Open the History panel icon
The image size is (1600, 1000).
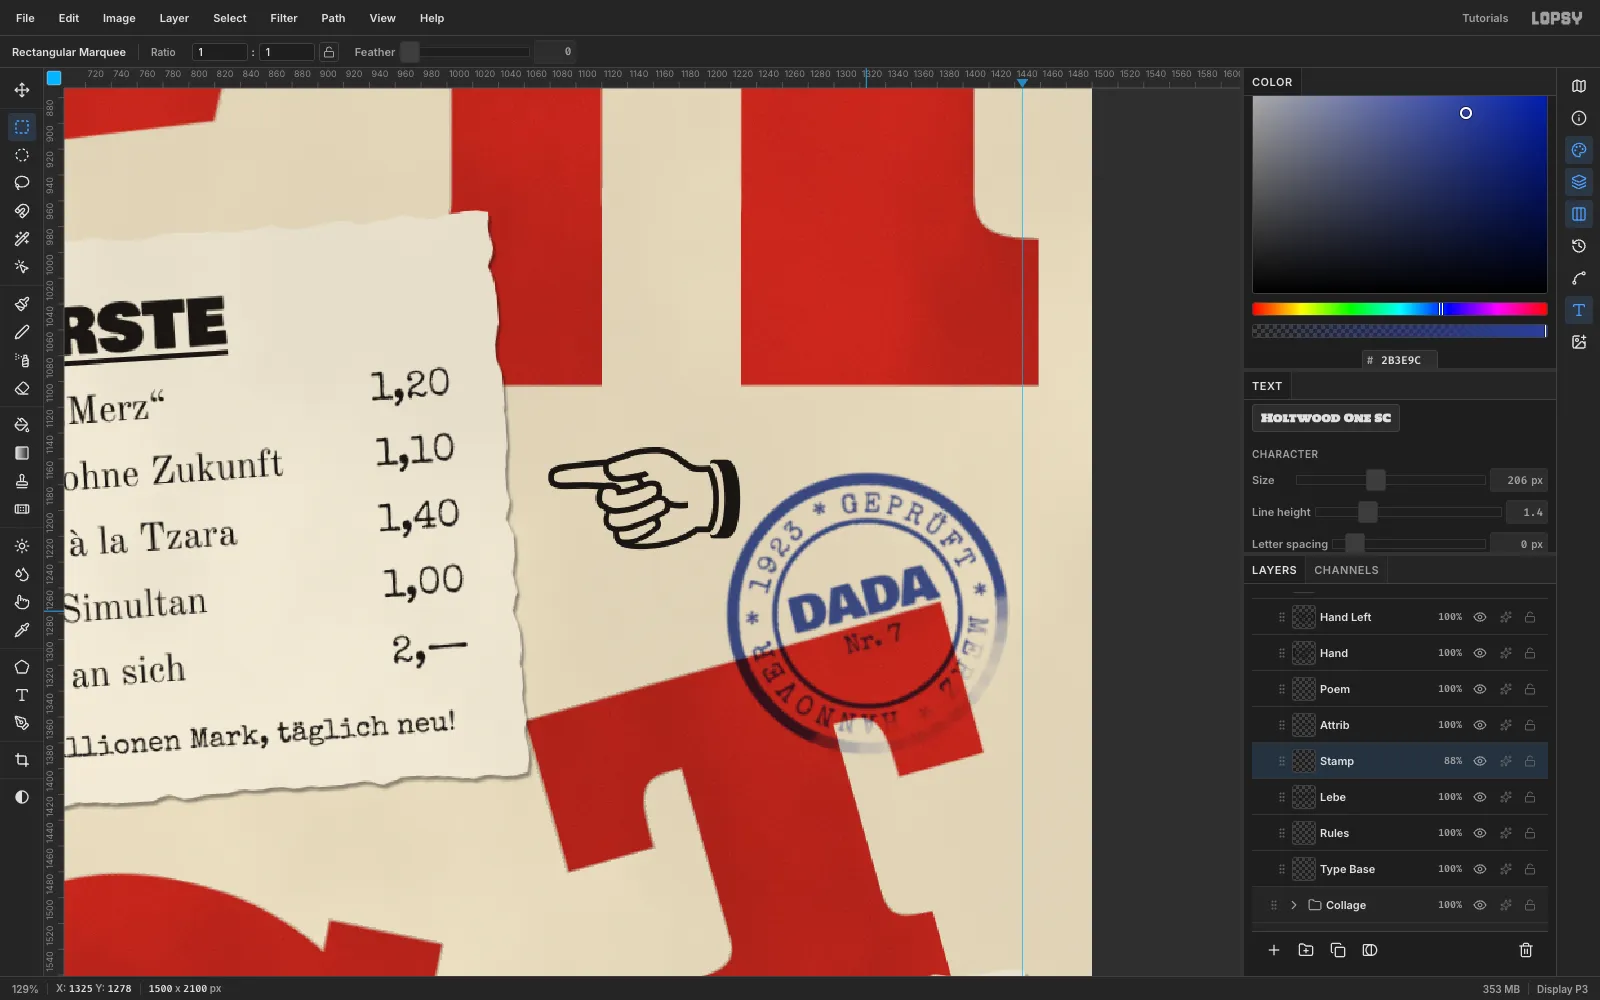[1579, 246]
